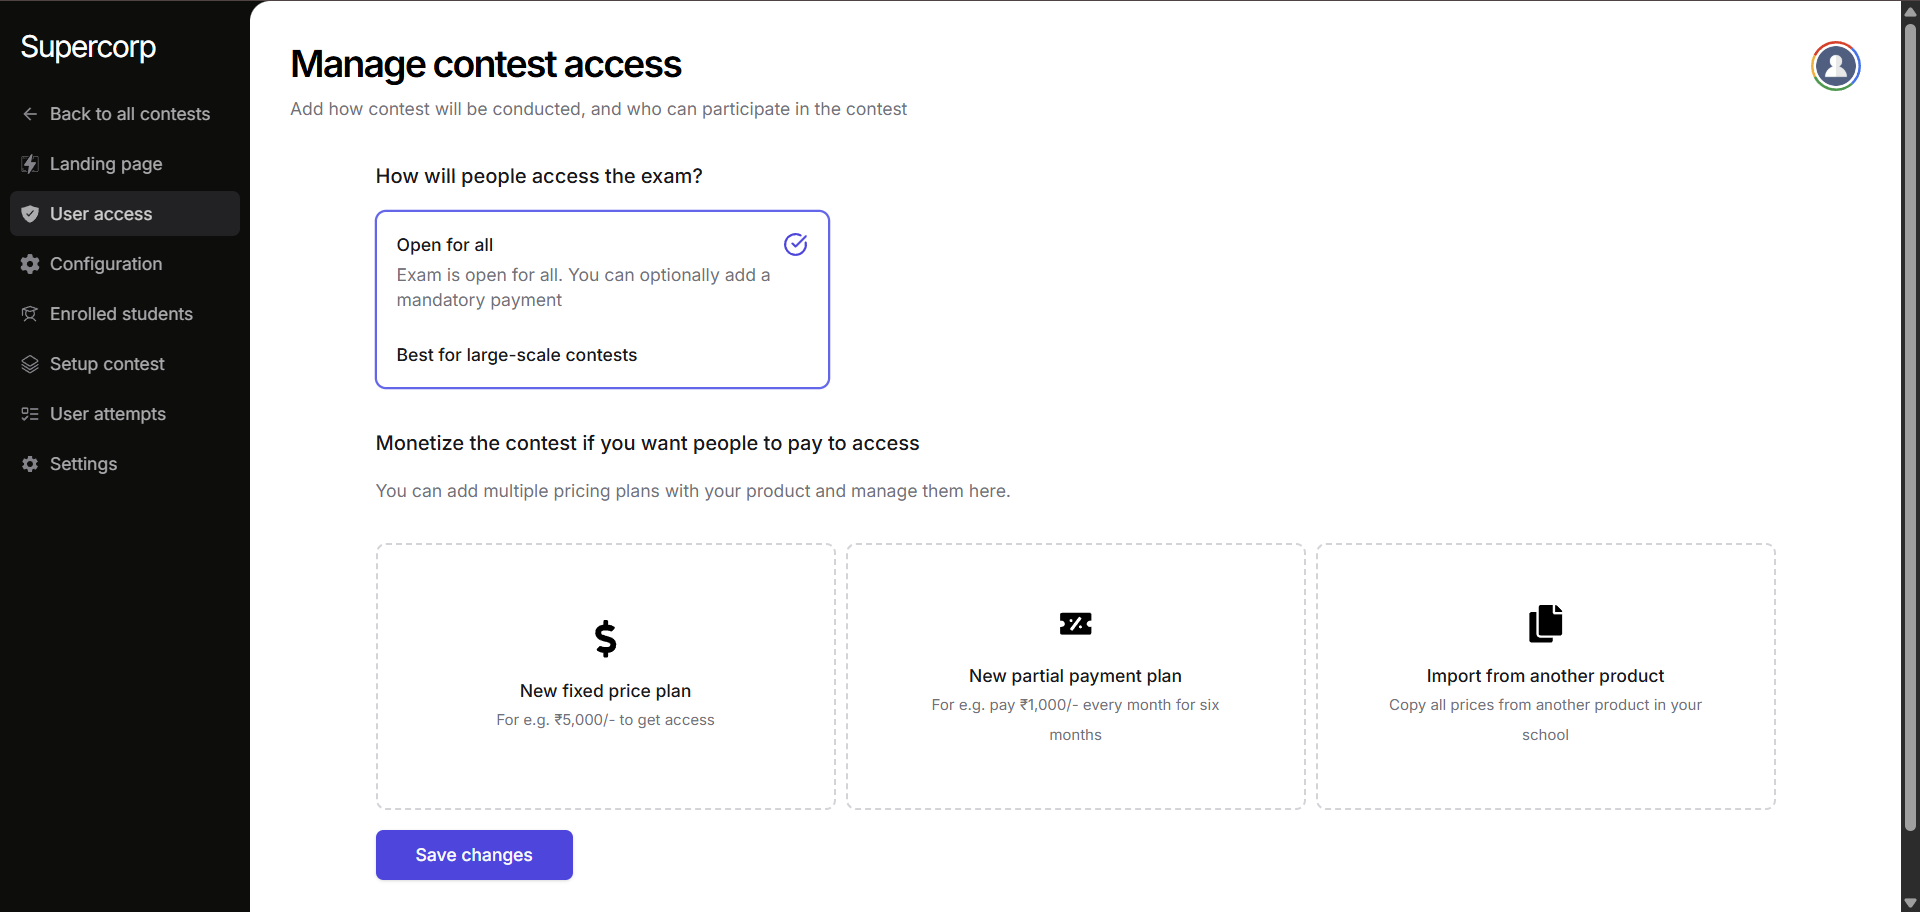Add a New partial payment plan
This screenshot has height=912, width=1920.
coord(1075,676)
